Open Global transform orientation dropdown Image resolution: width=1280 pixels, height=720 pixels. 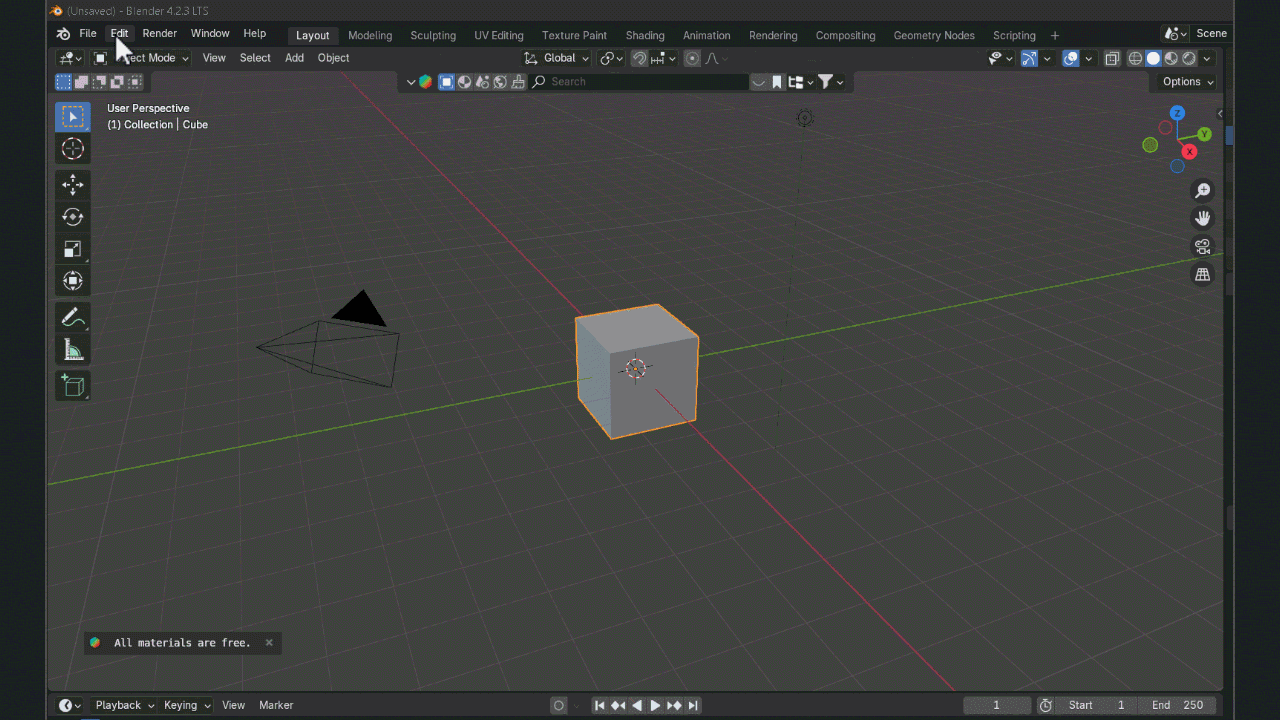(557, 58)
